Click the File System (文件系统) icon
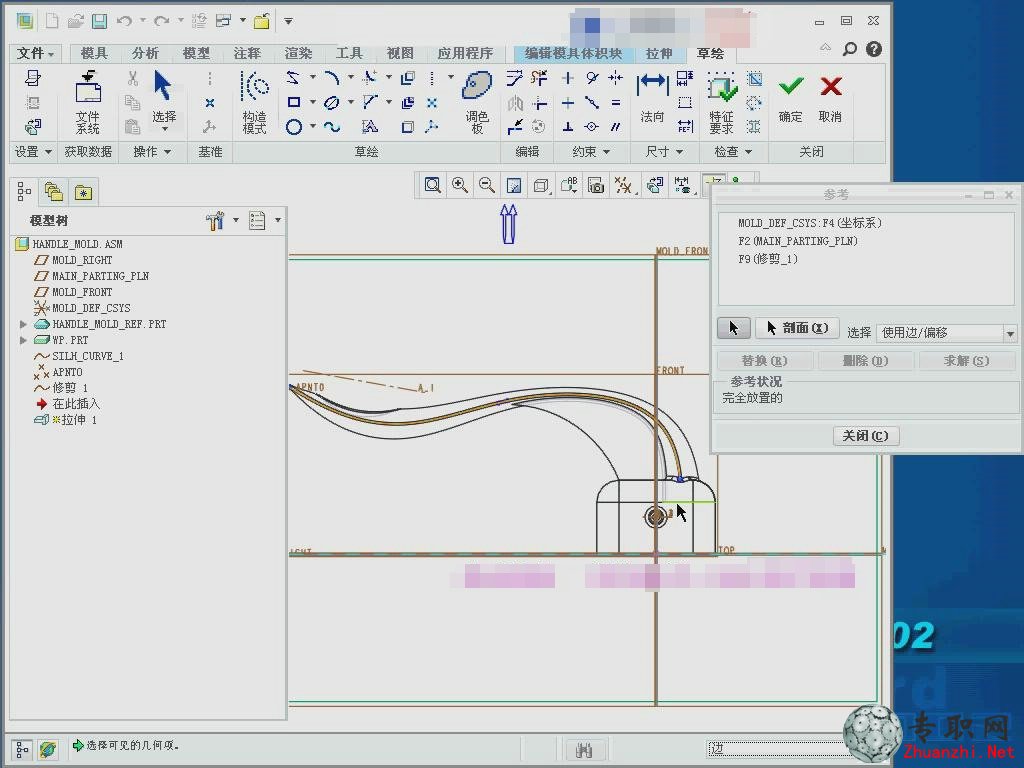 point(88,102)
